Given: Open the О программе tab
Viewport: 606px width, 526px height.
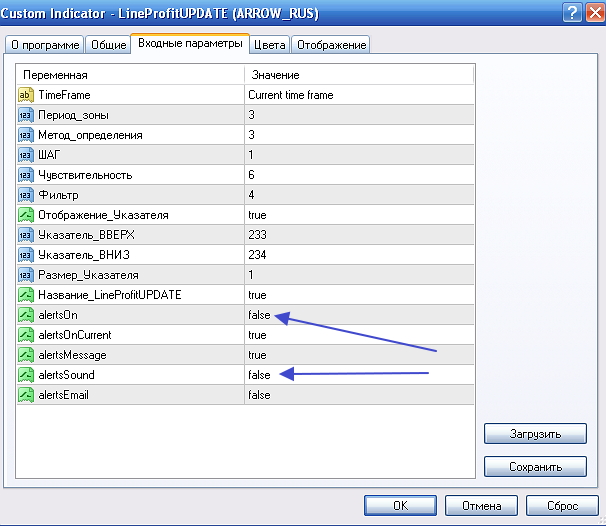Looking at the screenshot, I should click(x=44, y=45).
